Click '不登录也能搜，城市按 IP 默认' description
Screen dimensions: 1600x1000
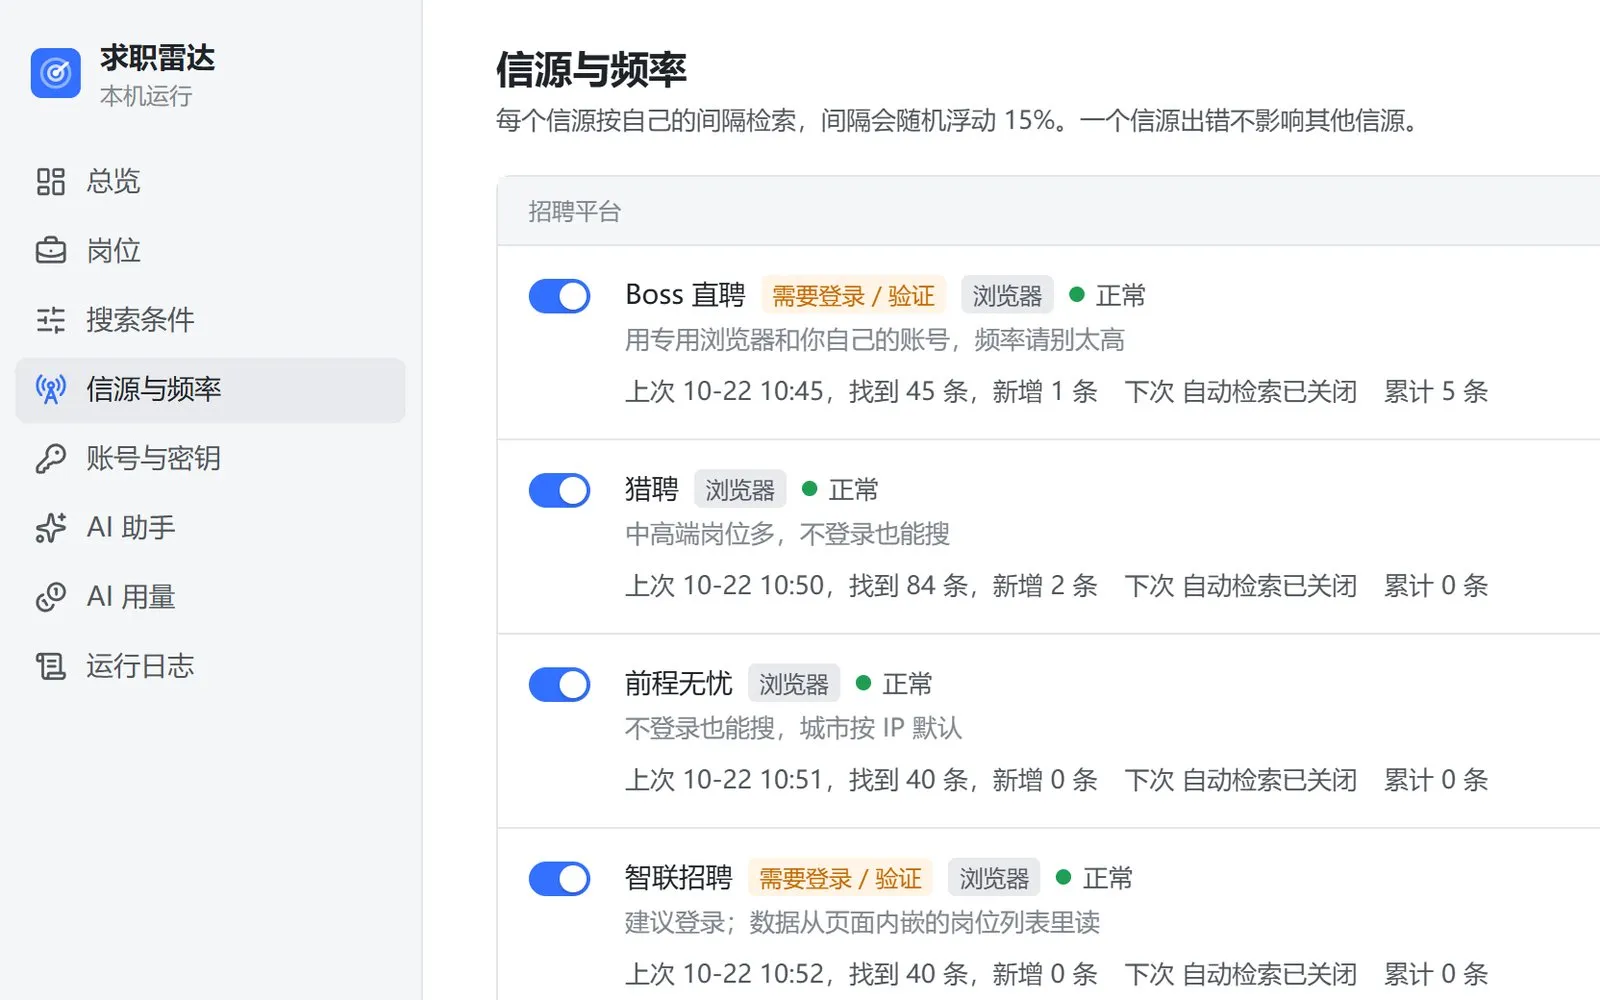[793, 728]
